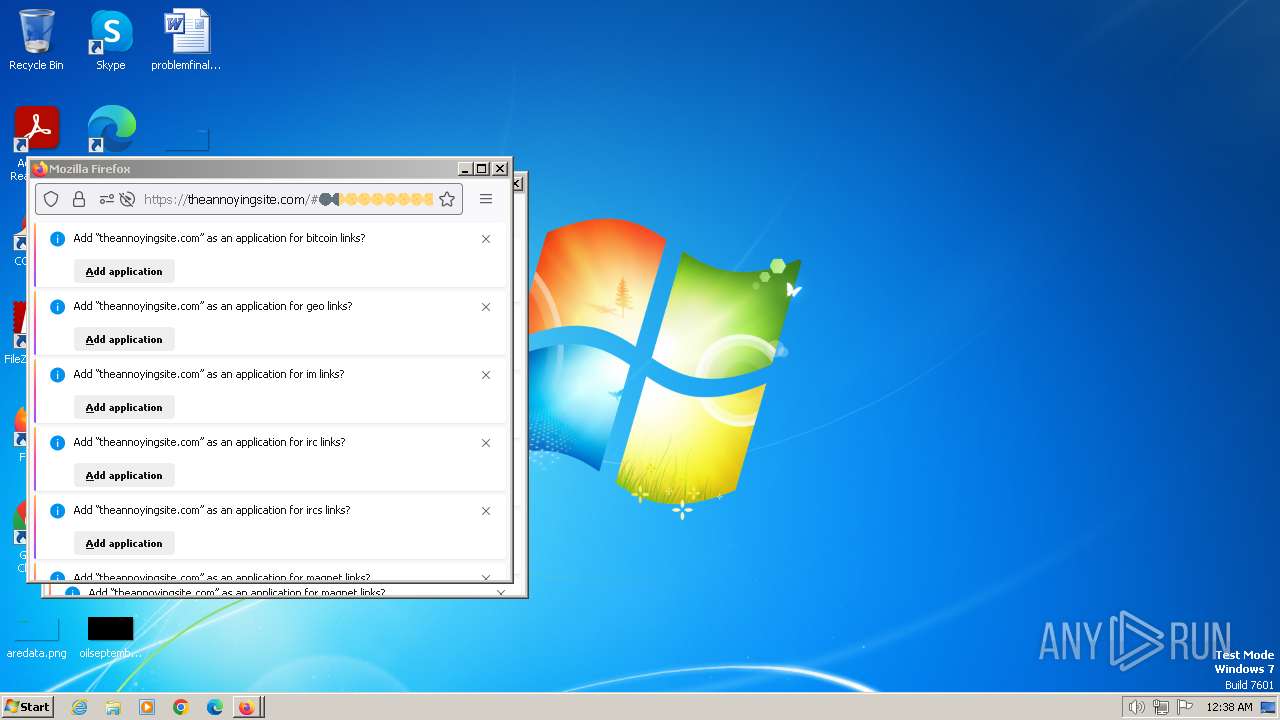Open Adobe Acrobat Reader desktop icon
The image size is (1280, 720).
(x=36, y=130)
